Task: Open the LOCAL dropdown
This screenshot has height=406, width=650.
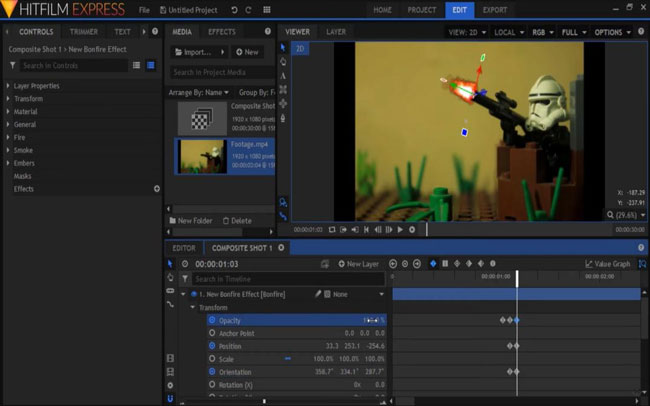Action: (x=509, y=32)
